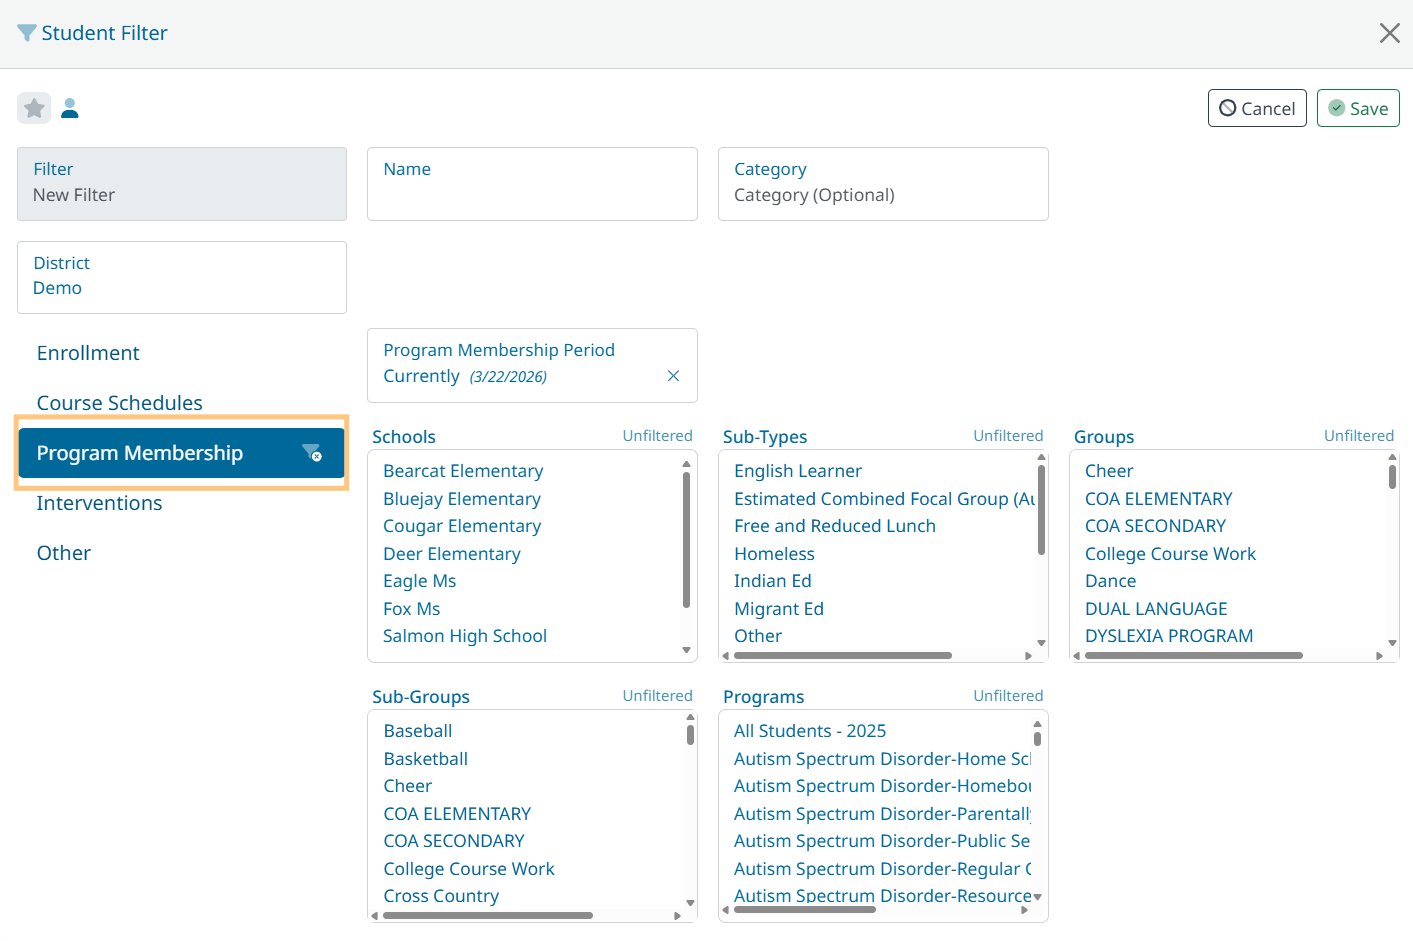1413x941 pixels.
Task: Click the star favorites icon
Action: tap(34, 108)
